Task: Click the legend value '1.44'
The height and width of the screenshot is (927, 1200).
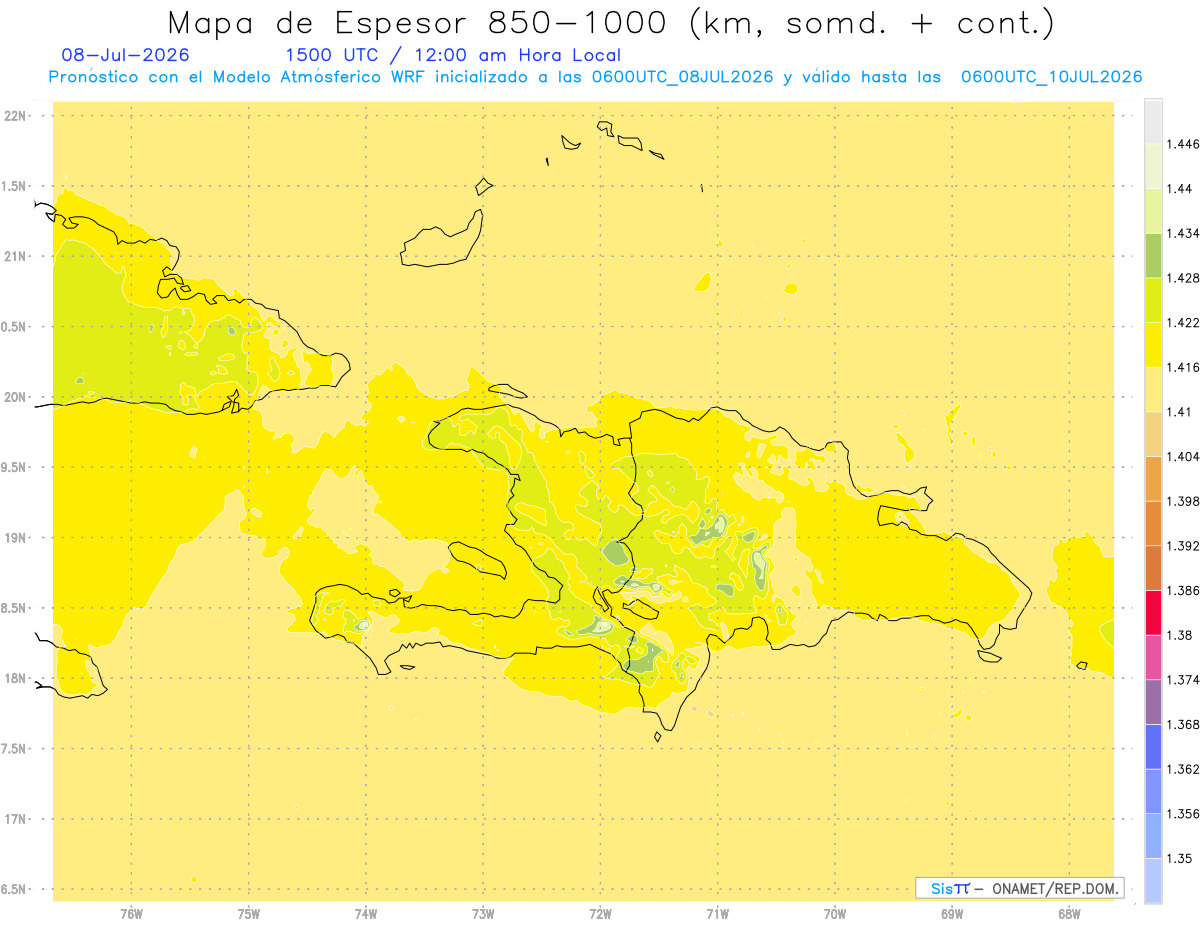Action: tap(1179, 189)
